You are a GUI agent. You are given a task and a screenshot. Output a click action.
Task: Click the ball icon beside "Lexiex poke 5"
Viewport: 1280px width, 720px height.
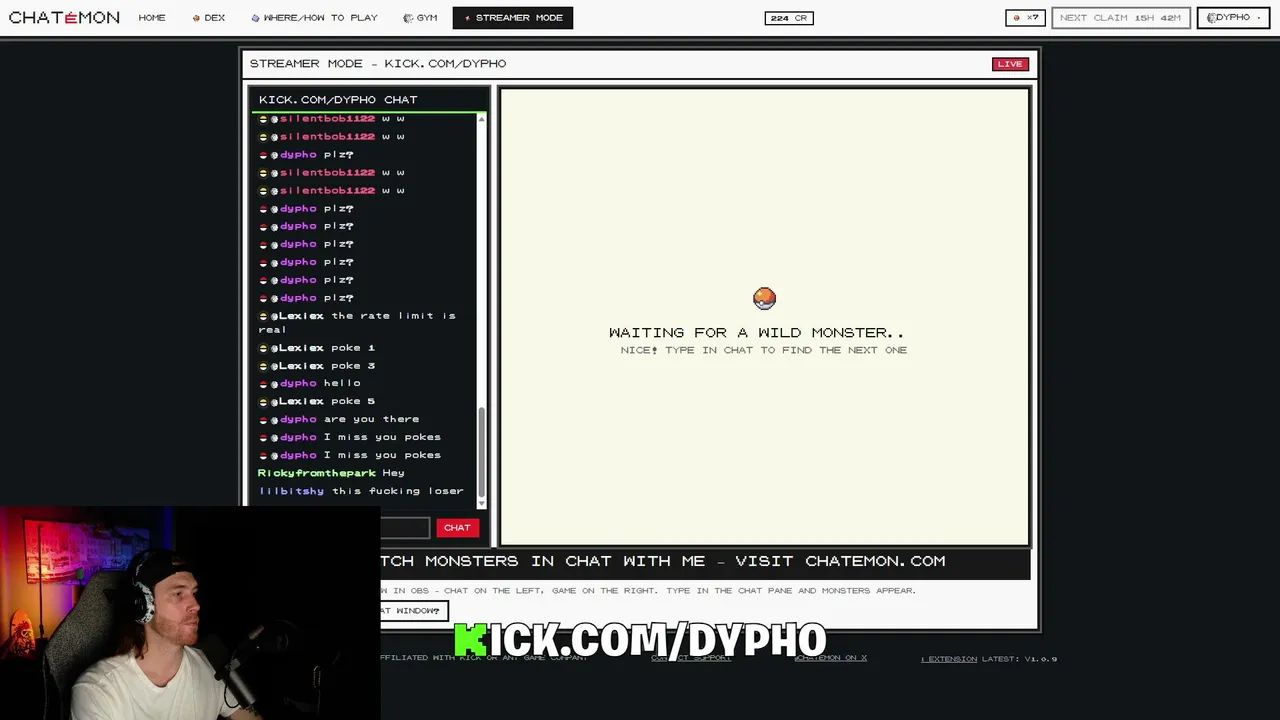263,402
